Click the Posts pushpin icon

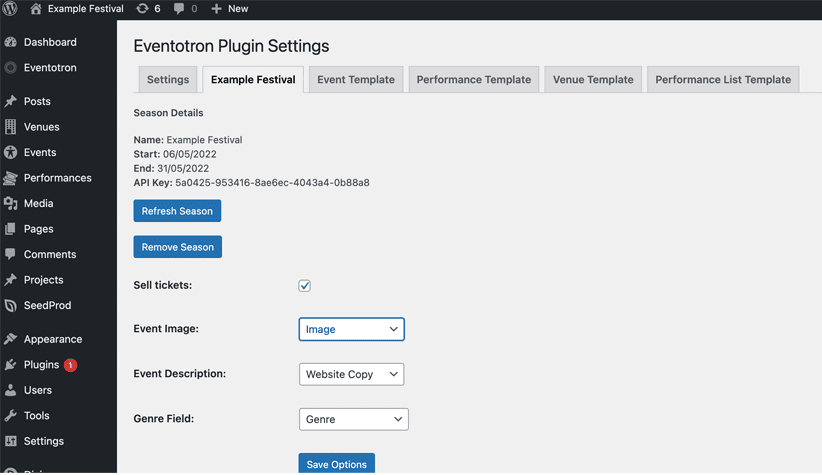pyautogui.click(x=10, y=101)
